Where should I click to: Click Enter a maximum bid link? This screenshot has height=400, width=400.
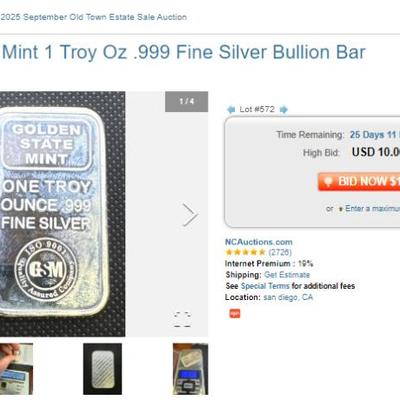point(372,209)
